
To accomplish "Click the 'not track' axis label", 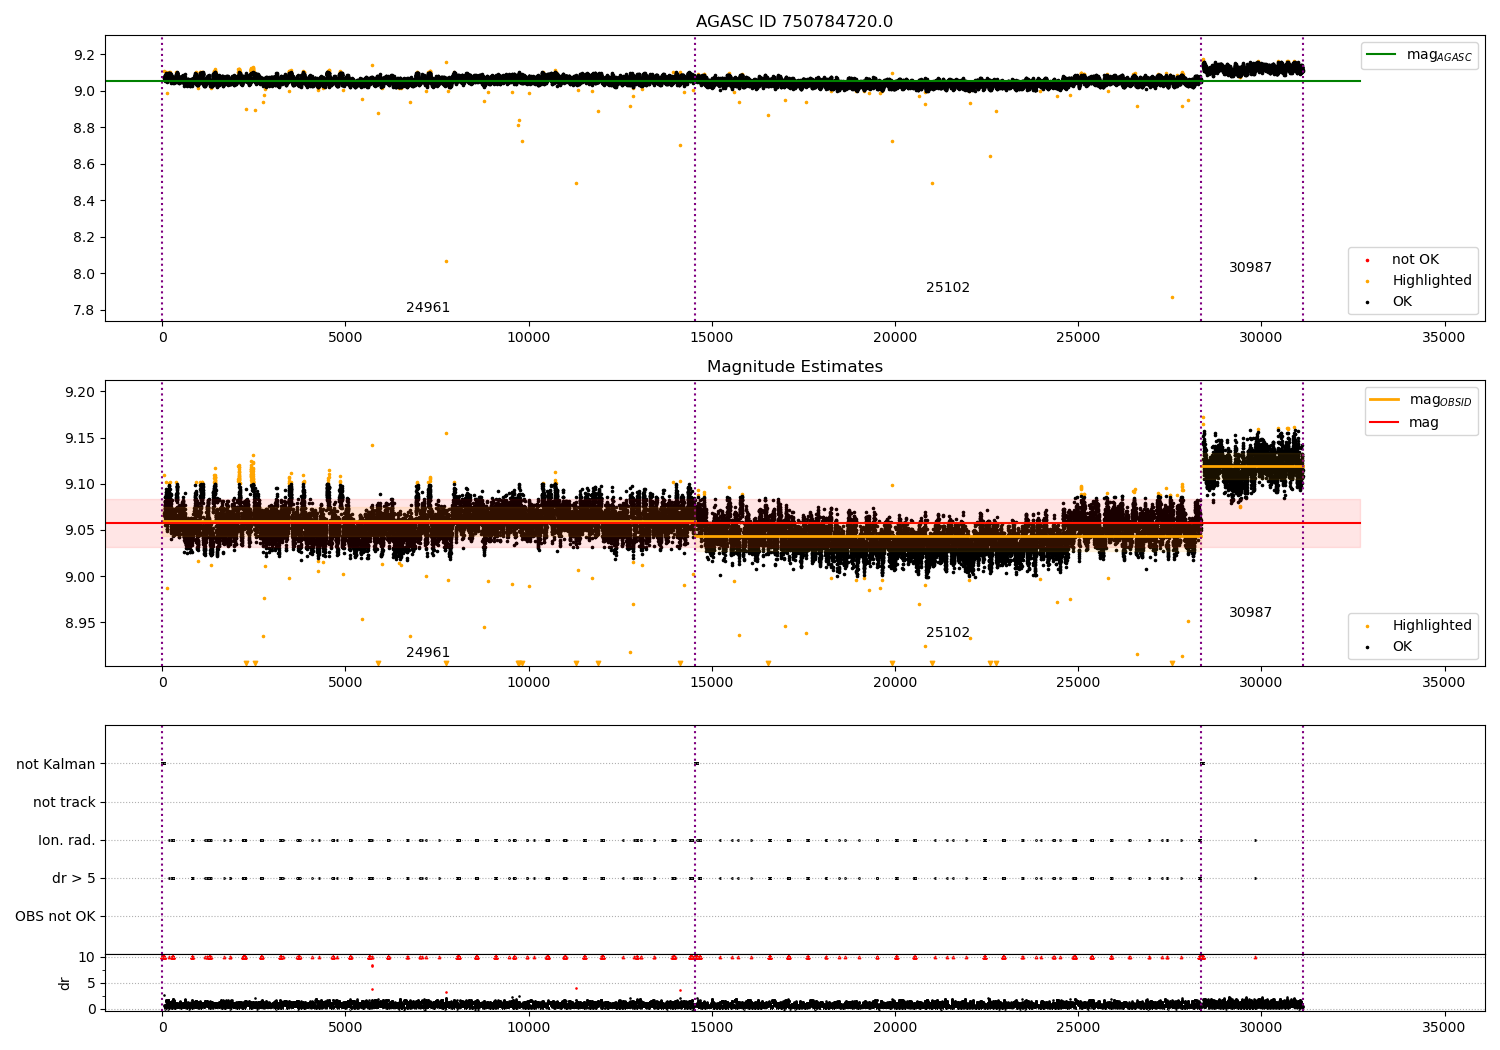I will pyautogui.click(x=64, y=803).
